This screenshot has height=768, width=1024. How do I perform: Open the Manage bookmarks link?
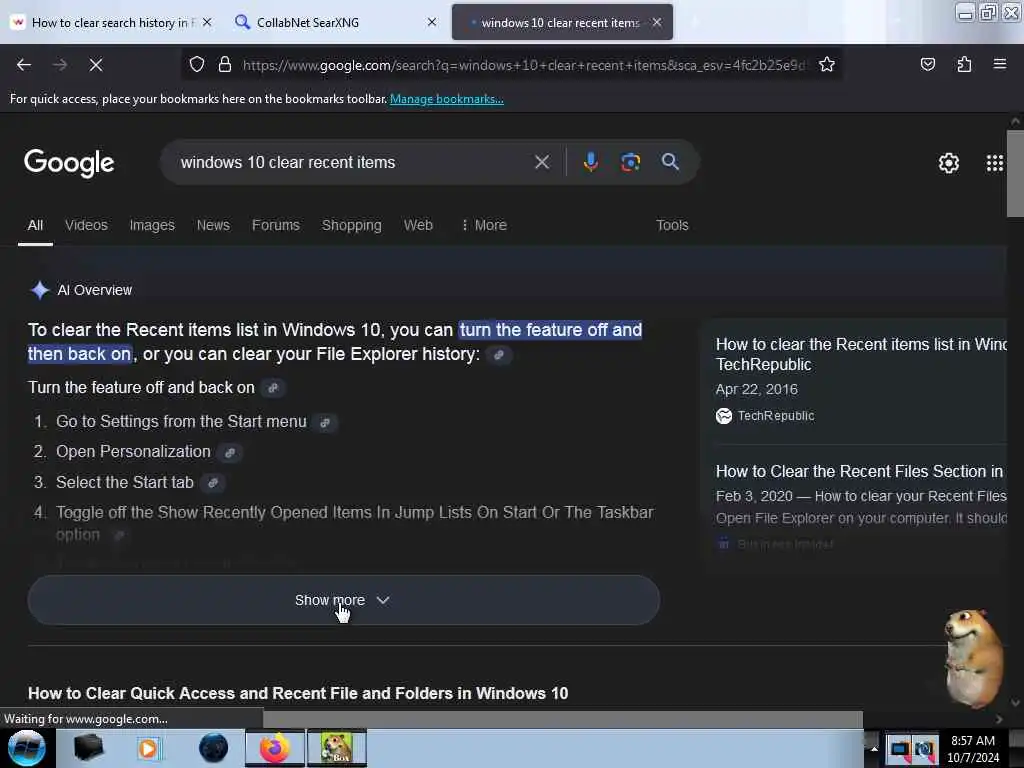(x=447, y=99)
